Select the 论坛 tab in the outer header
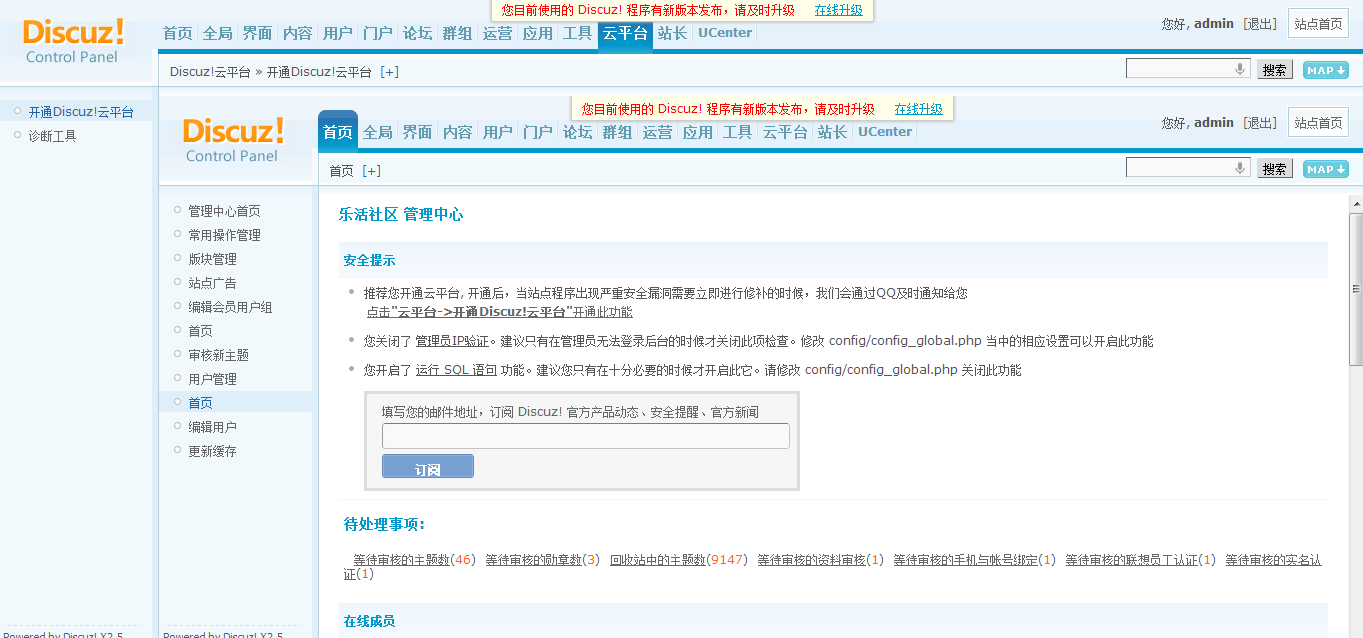The width and height of the screenshot is (1363, 638). pyautogui.click(x=417, y=33)
